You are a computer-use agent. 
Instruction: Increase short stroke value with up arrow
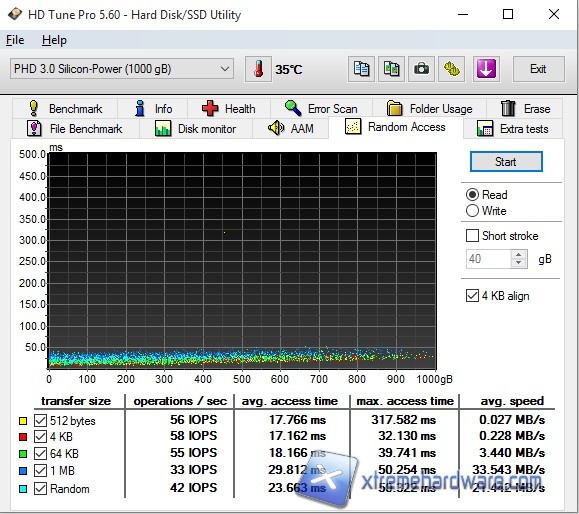[519, 255]
